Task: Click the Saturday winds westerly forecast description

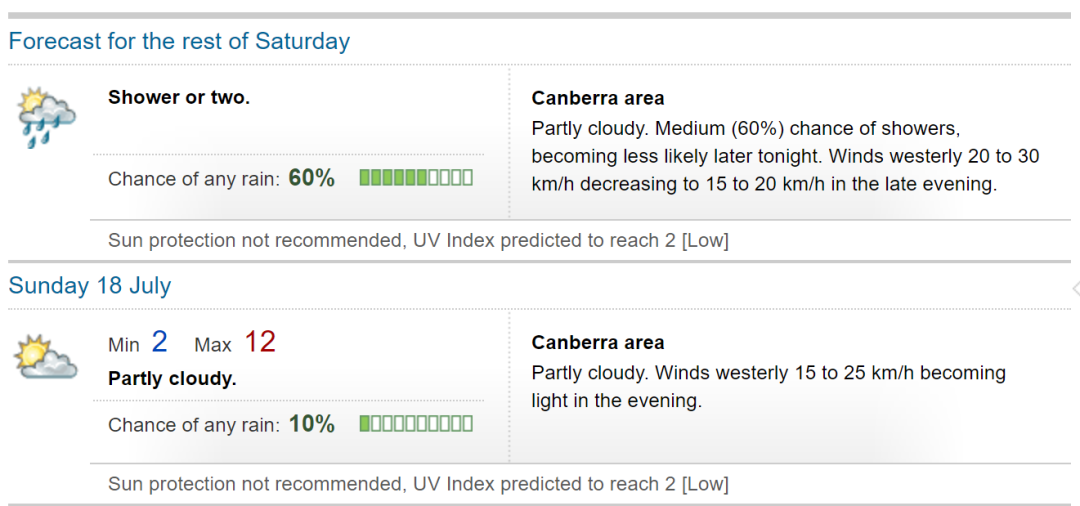Action: (x=785, y=157)
